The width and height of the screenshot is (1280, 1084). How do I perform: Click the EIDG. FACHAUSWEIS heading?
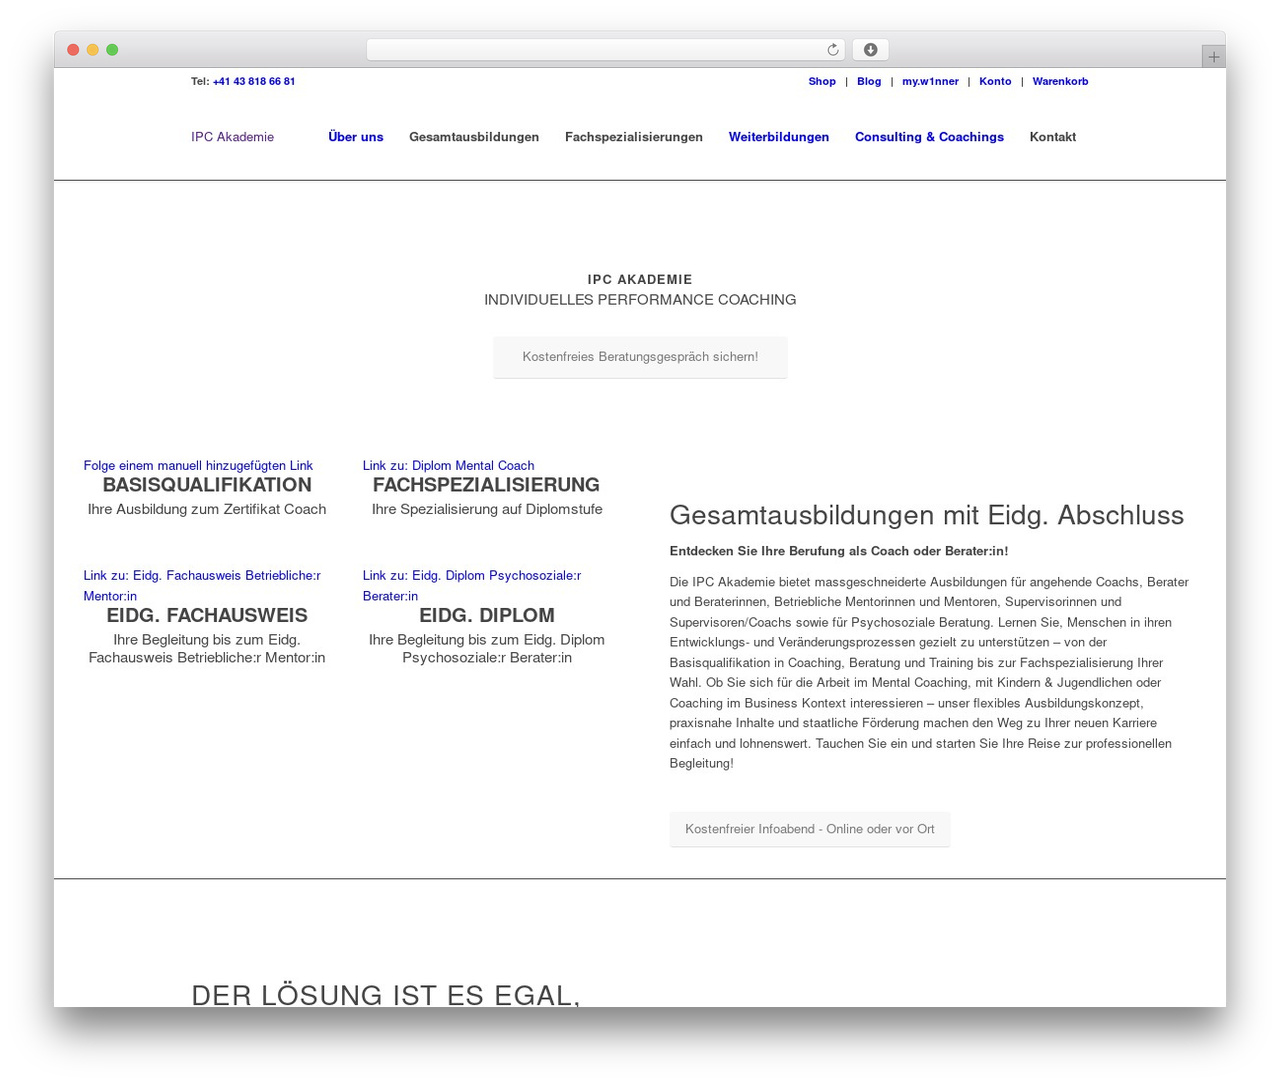[207, 616]
